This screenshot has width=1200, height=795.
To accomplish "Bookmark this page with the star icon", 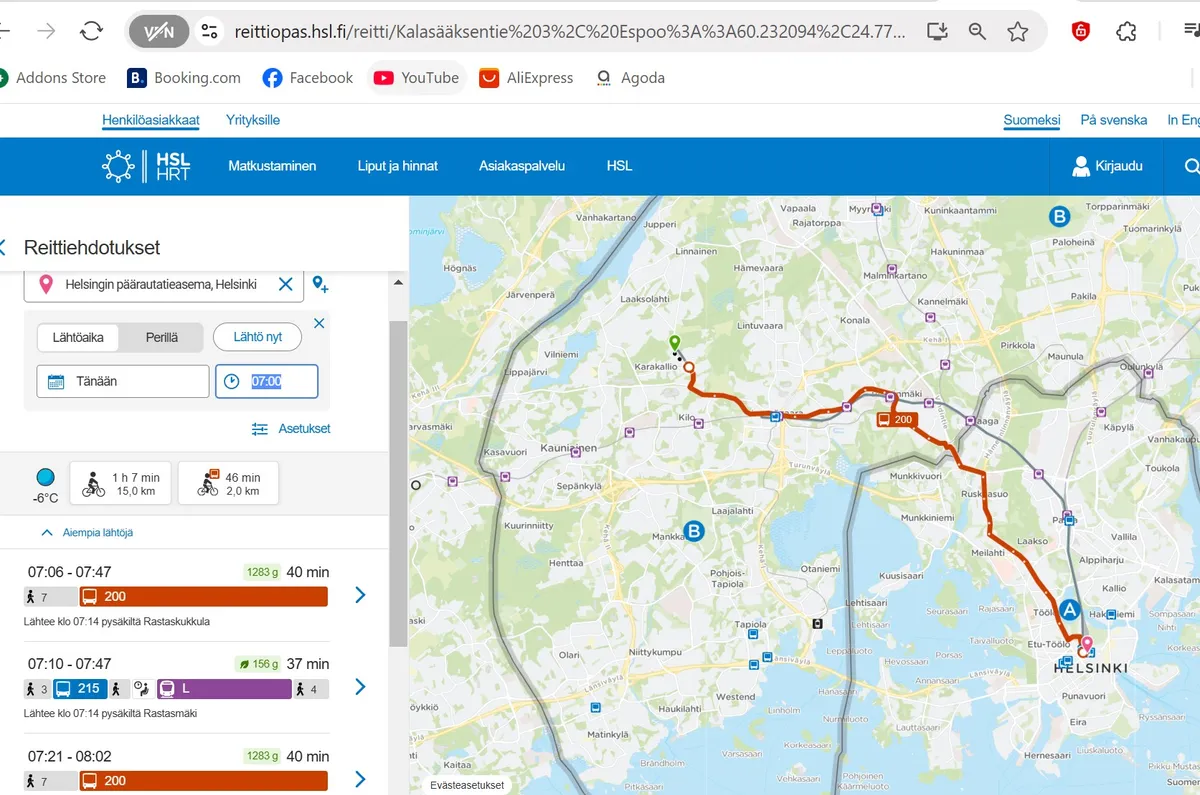I will [x=1018, y=32].
